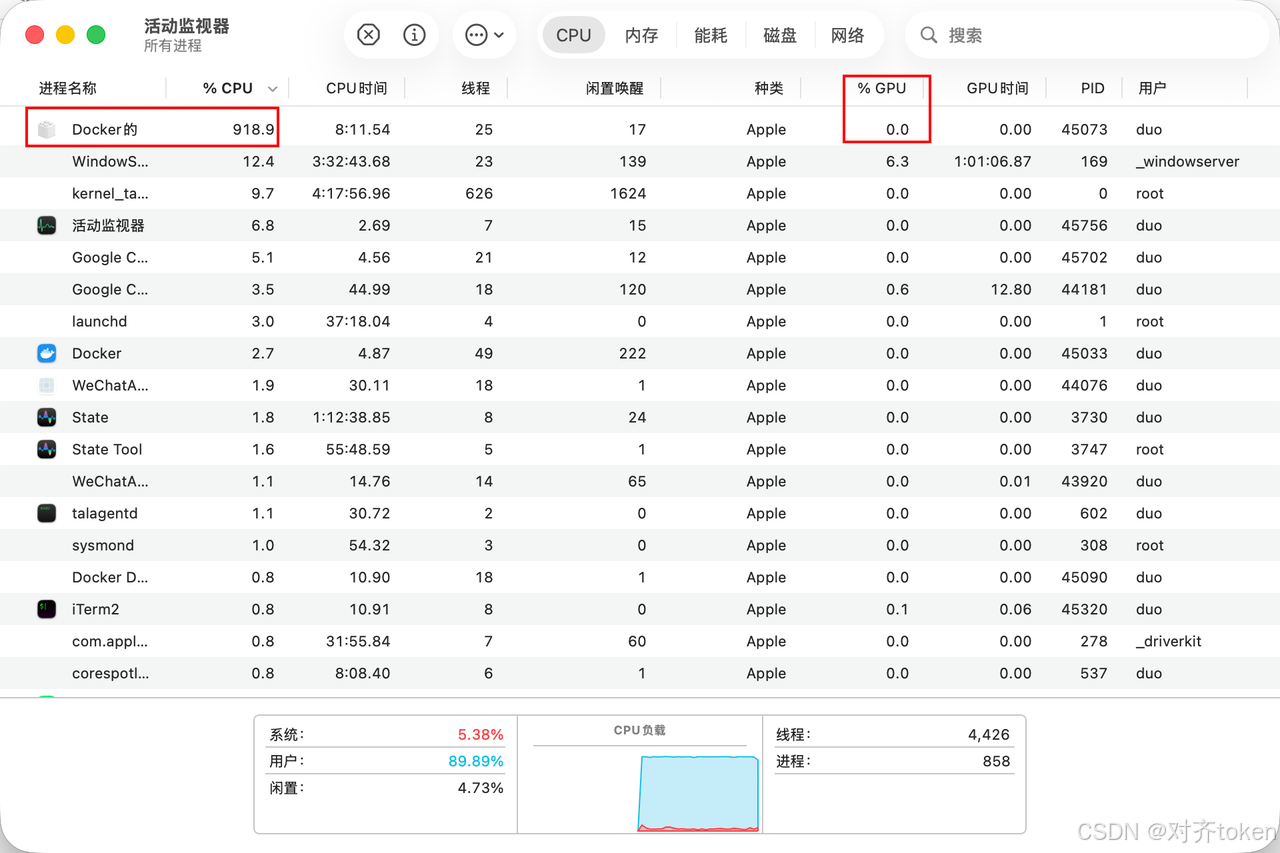Select the Google C... process with PID 44181
The width and height of the screenshot is (1280, 853).
(x=110, y=289)
